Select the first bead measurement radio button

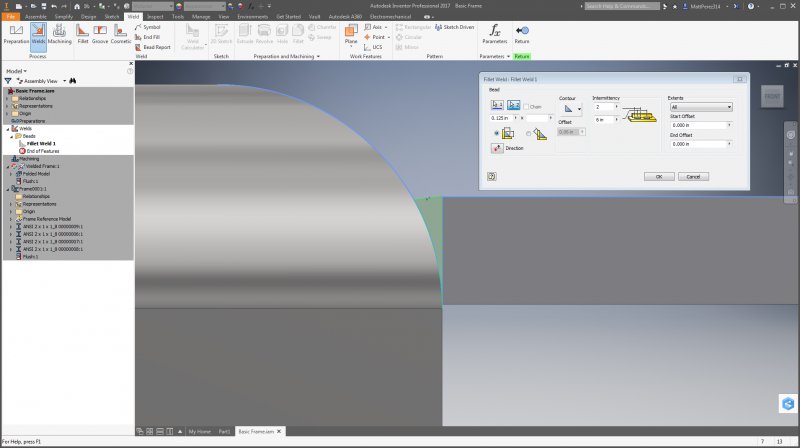pos(497,133)
